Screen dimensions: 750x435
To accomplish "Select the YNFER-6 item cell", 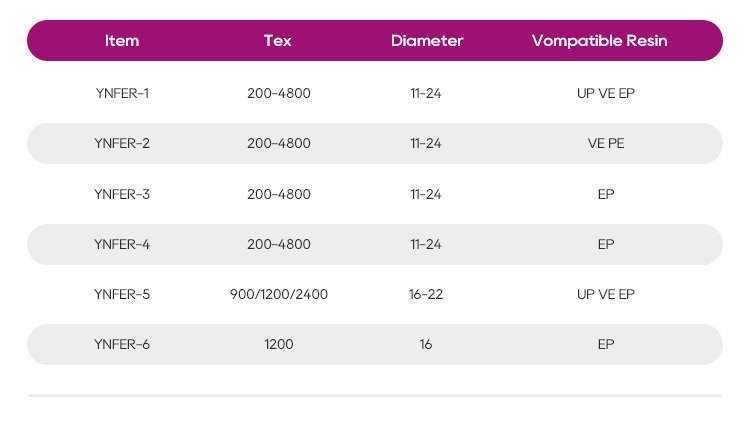I will (122, 345).
